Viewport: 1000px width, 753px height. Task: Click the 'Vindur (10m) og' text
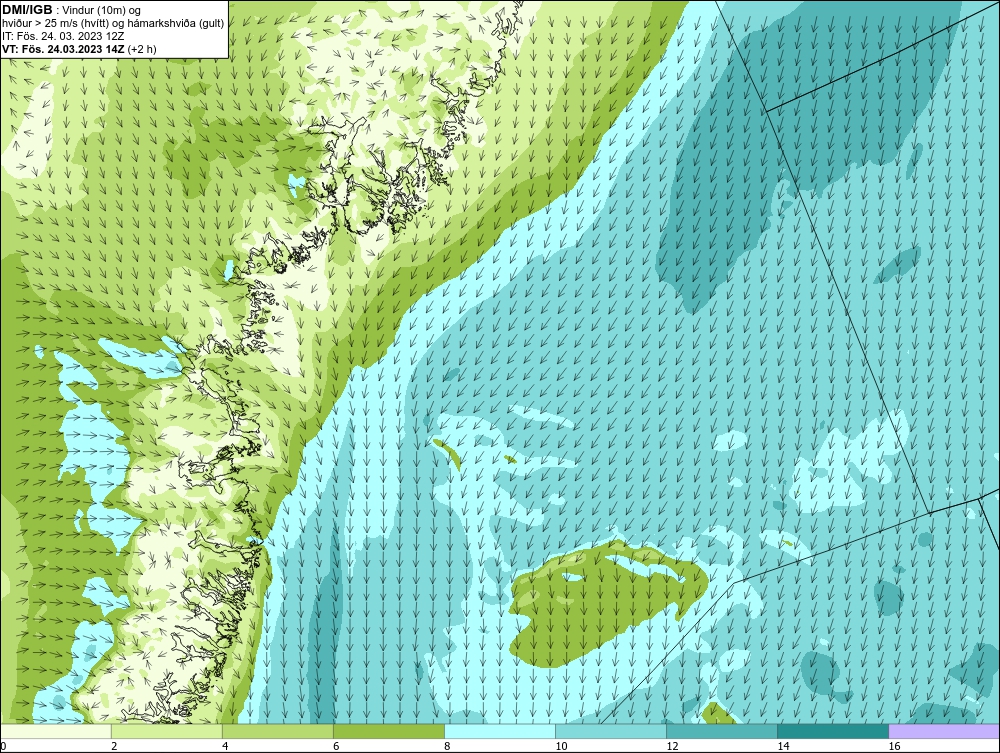tap(103, 11)
